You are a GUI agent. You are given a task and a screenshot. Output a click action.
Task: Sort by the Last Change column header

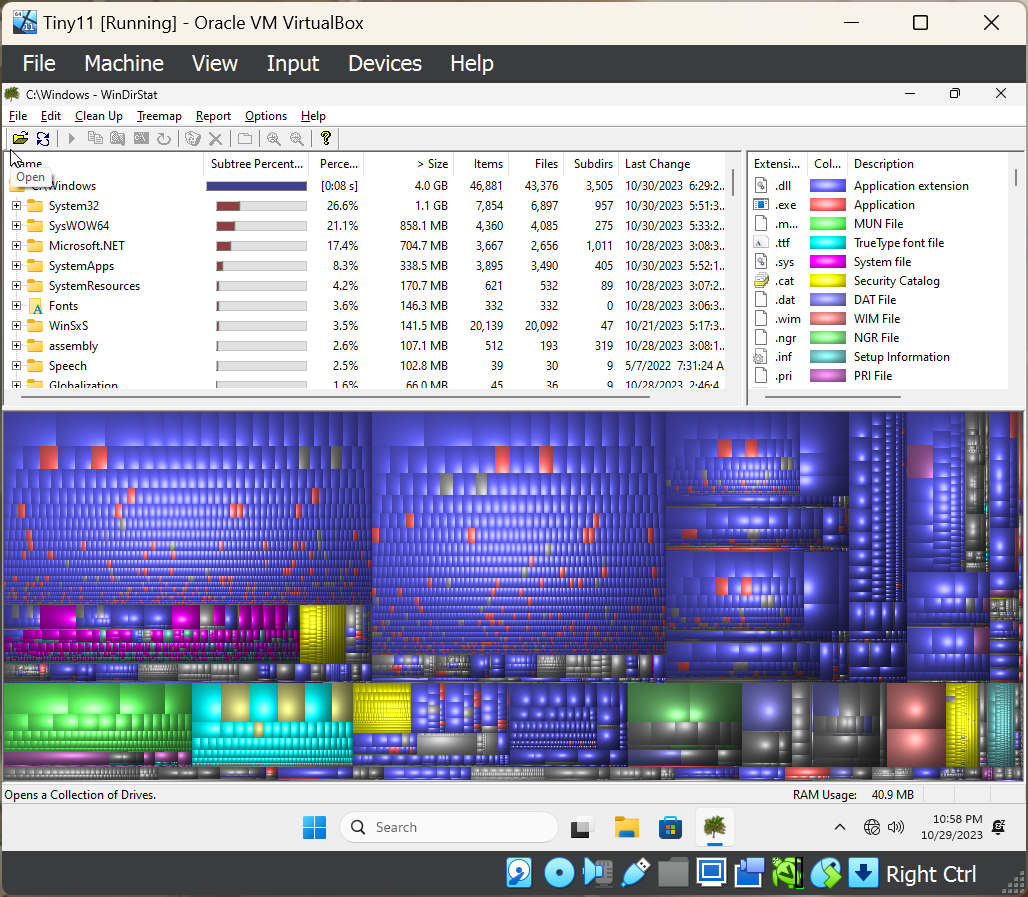pyautogui.click(x=673, y=164)
